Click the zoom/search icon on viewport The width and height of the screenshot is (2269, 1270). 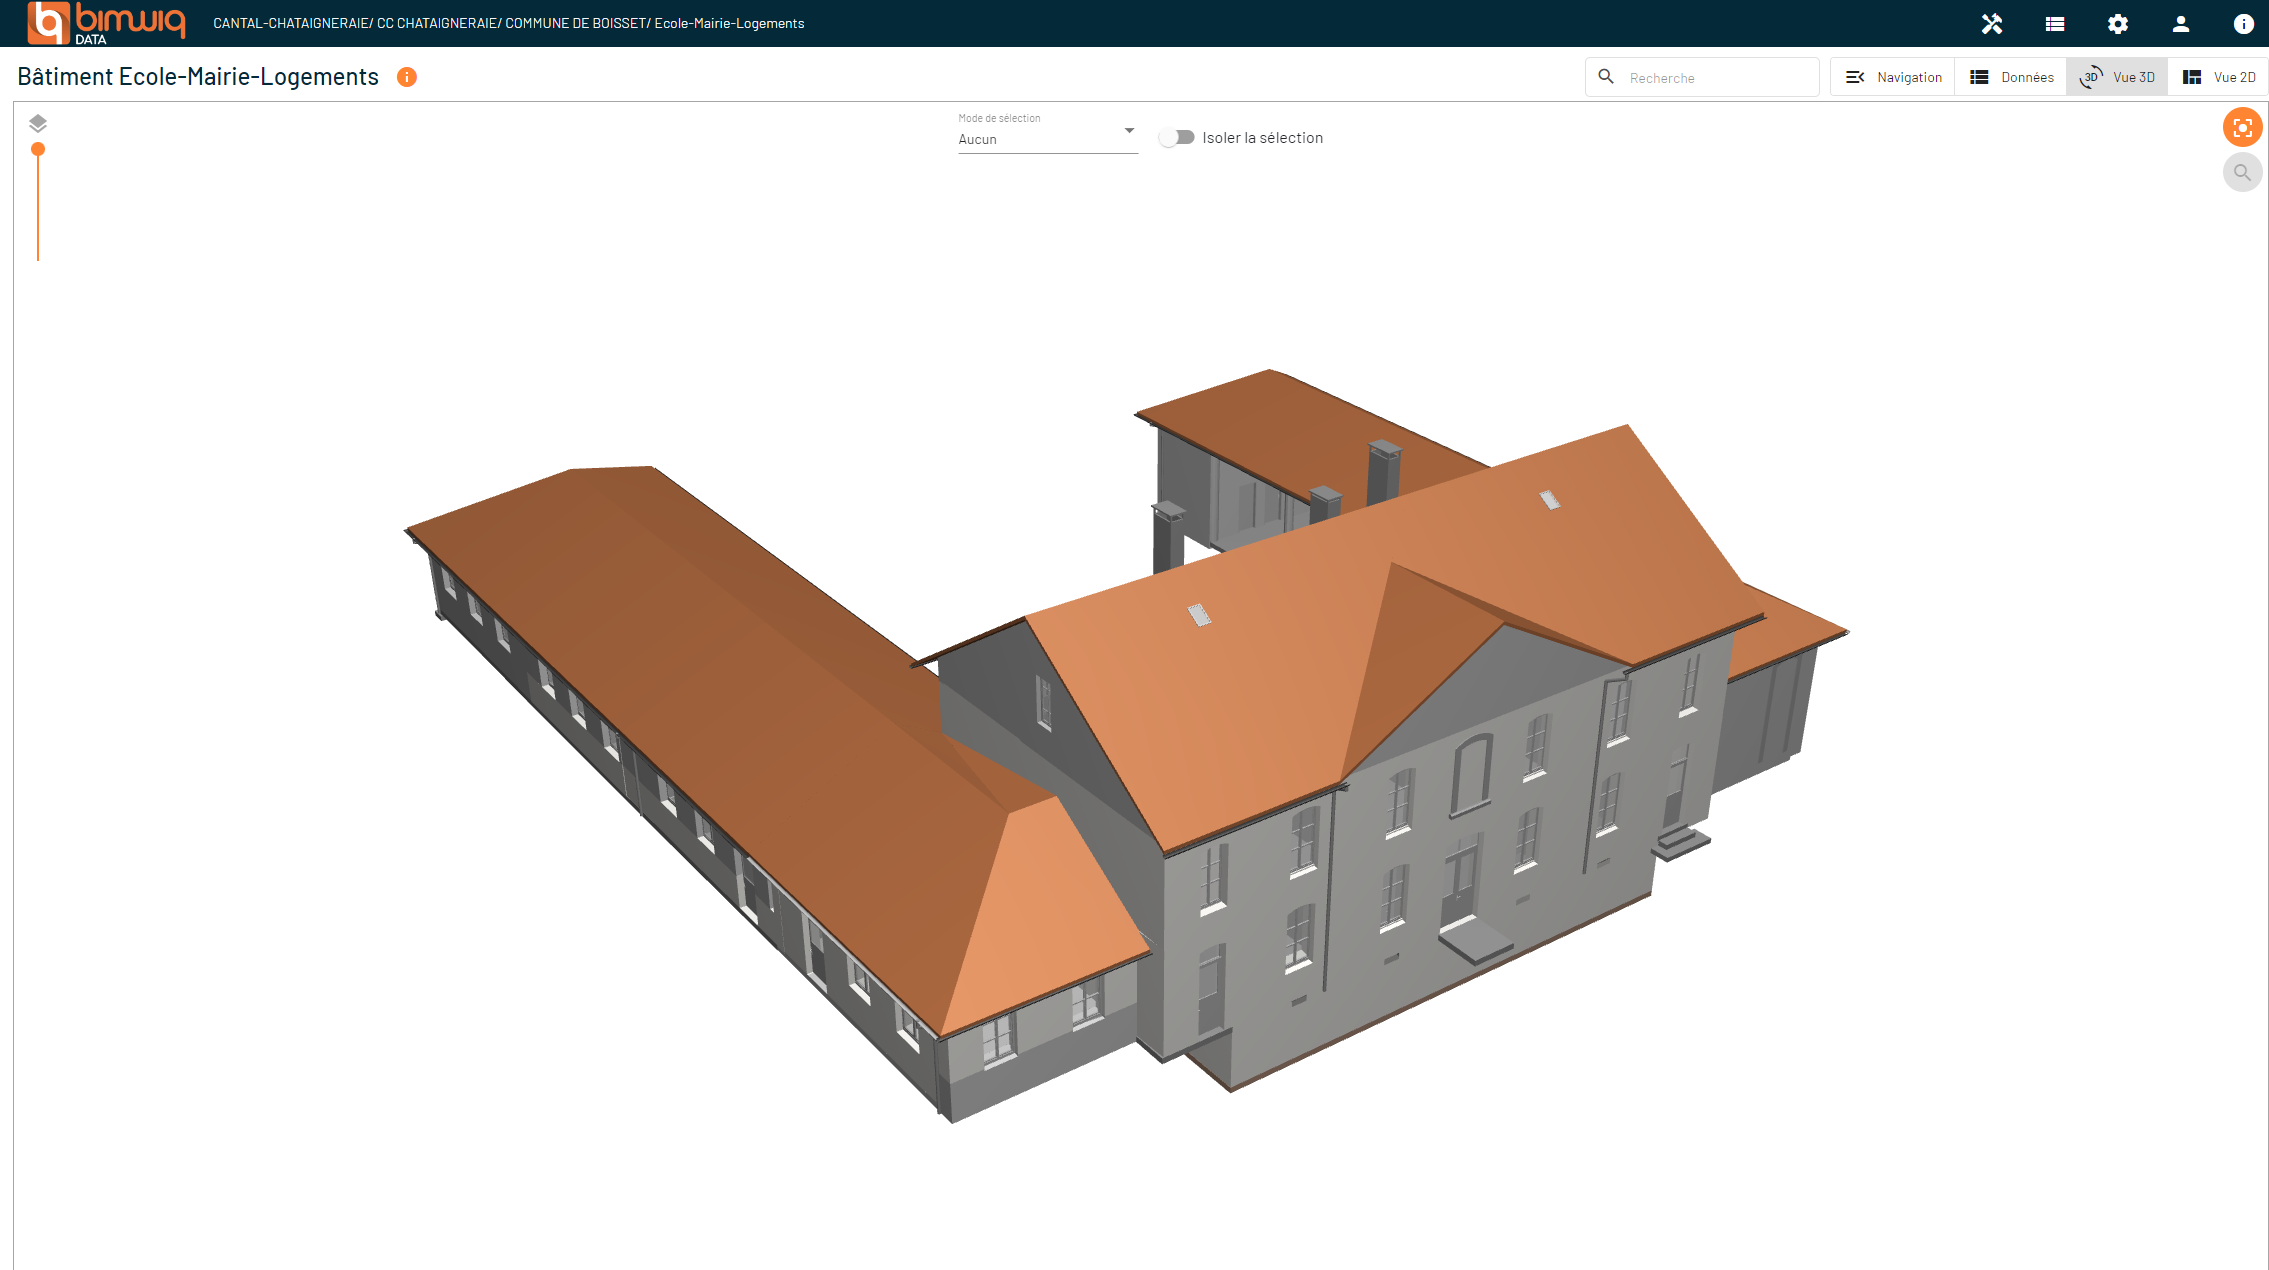pyautogui.click(x=2243, y=173)
